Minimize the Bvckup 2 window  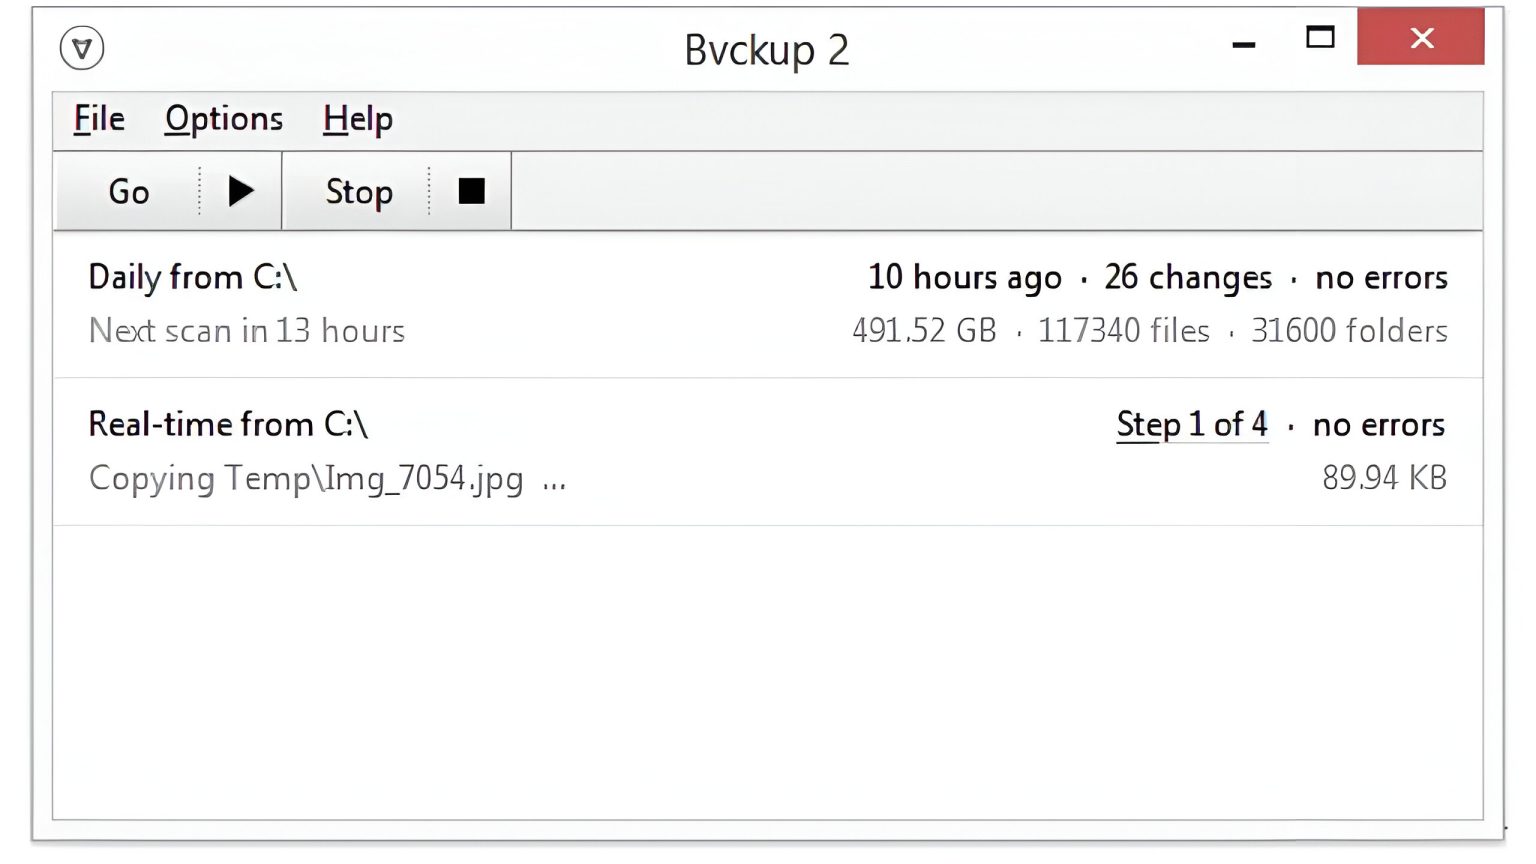(1244, 44)
